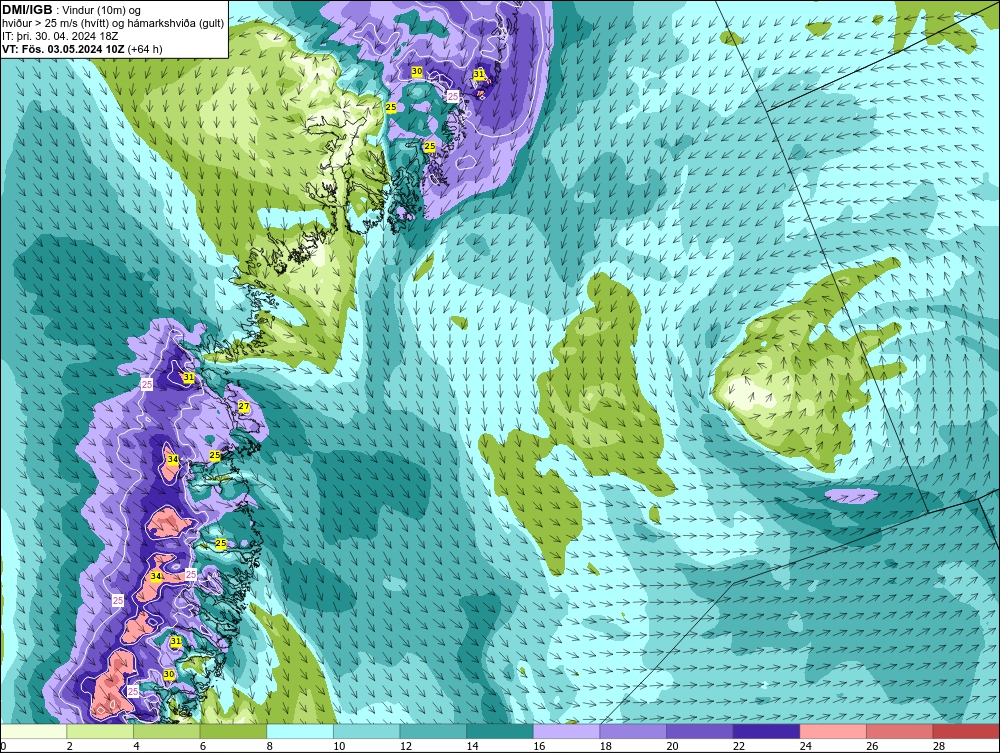Click the light salmon 24–26 m/s legend swatch

pyautogui.click(x=833, y=731)
